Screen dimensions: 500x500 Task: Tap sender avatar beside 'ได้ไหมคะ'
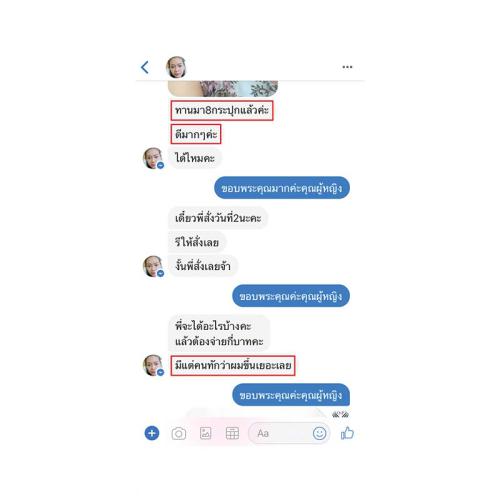(x=153, y=158)
